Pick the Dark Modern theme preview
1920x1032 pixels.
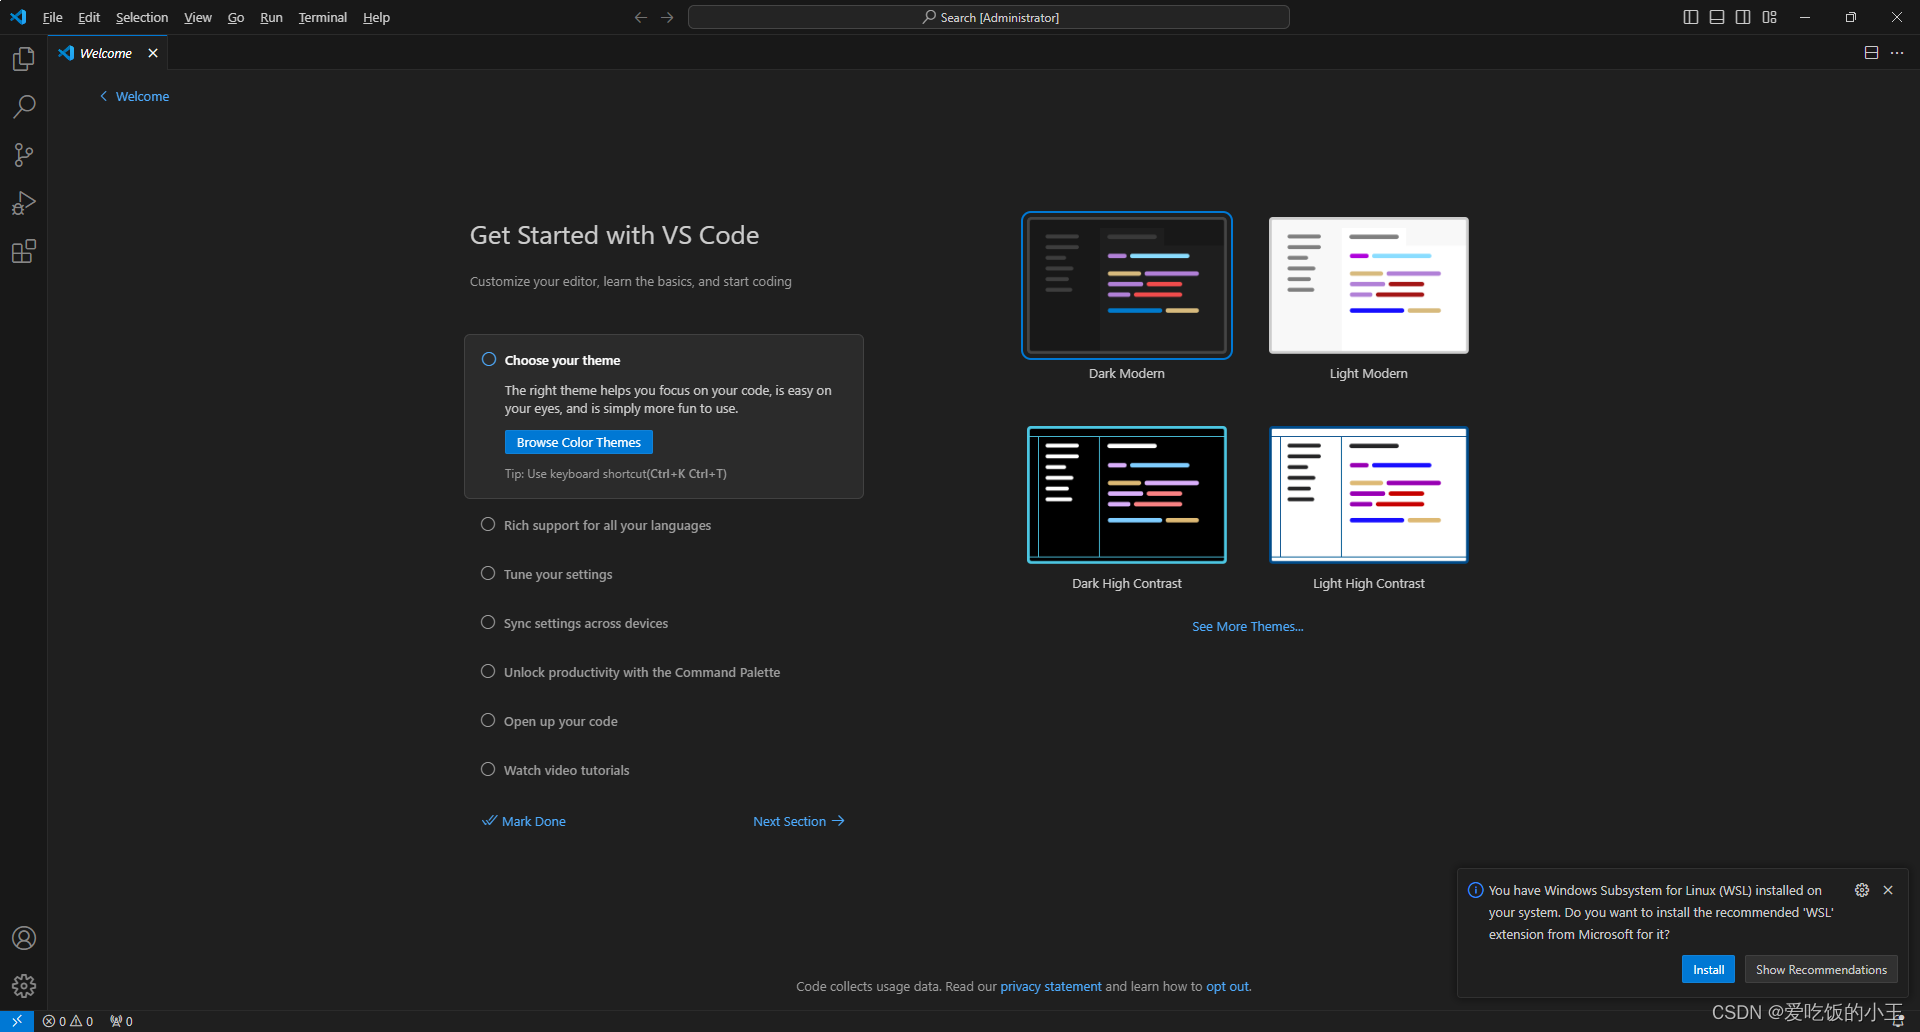click(x=1127, y=285)
